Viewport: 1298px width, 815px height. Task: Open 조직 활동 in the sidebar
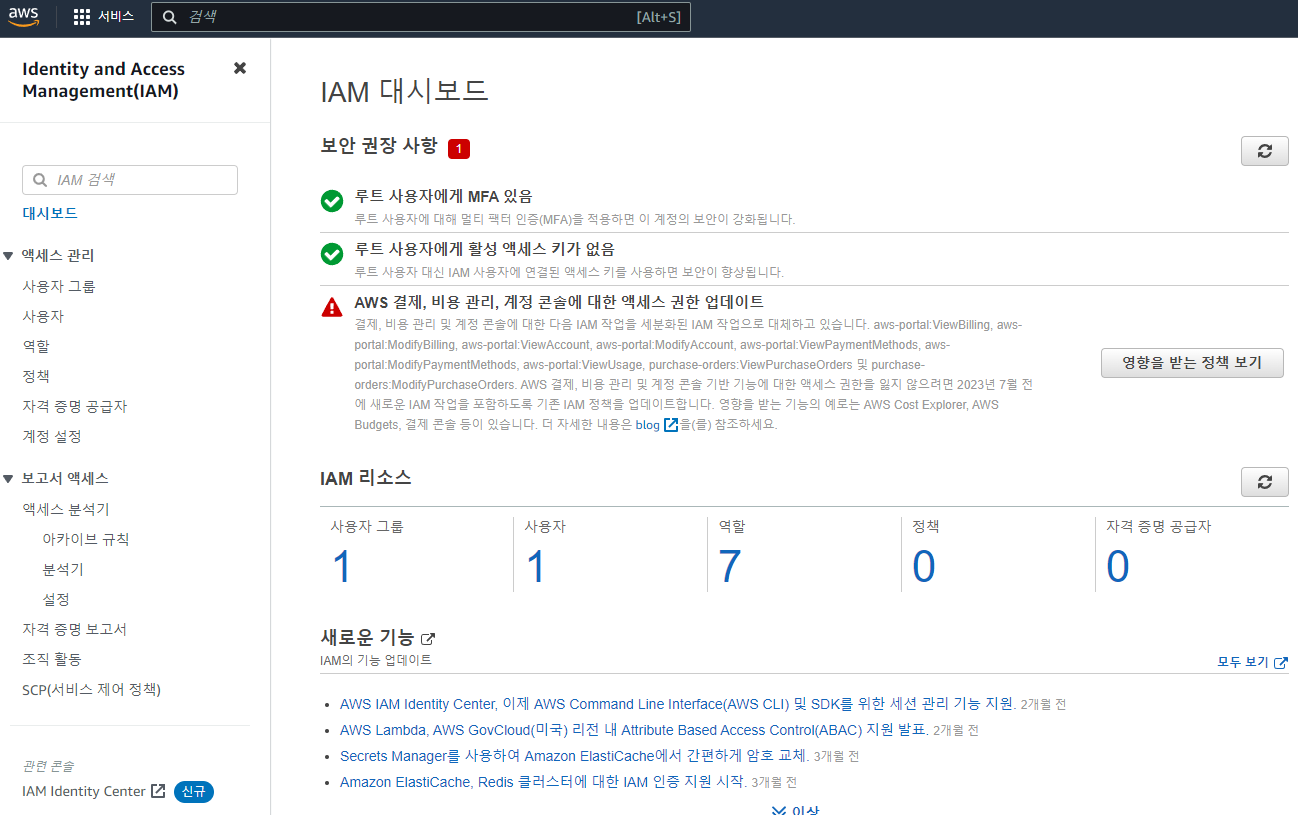52,659
